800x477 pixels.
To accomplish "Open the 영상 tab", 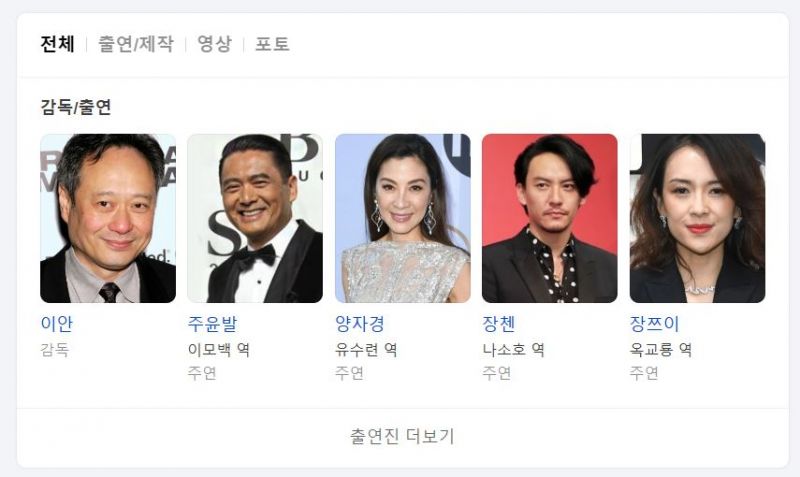I will click(214, 44).
